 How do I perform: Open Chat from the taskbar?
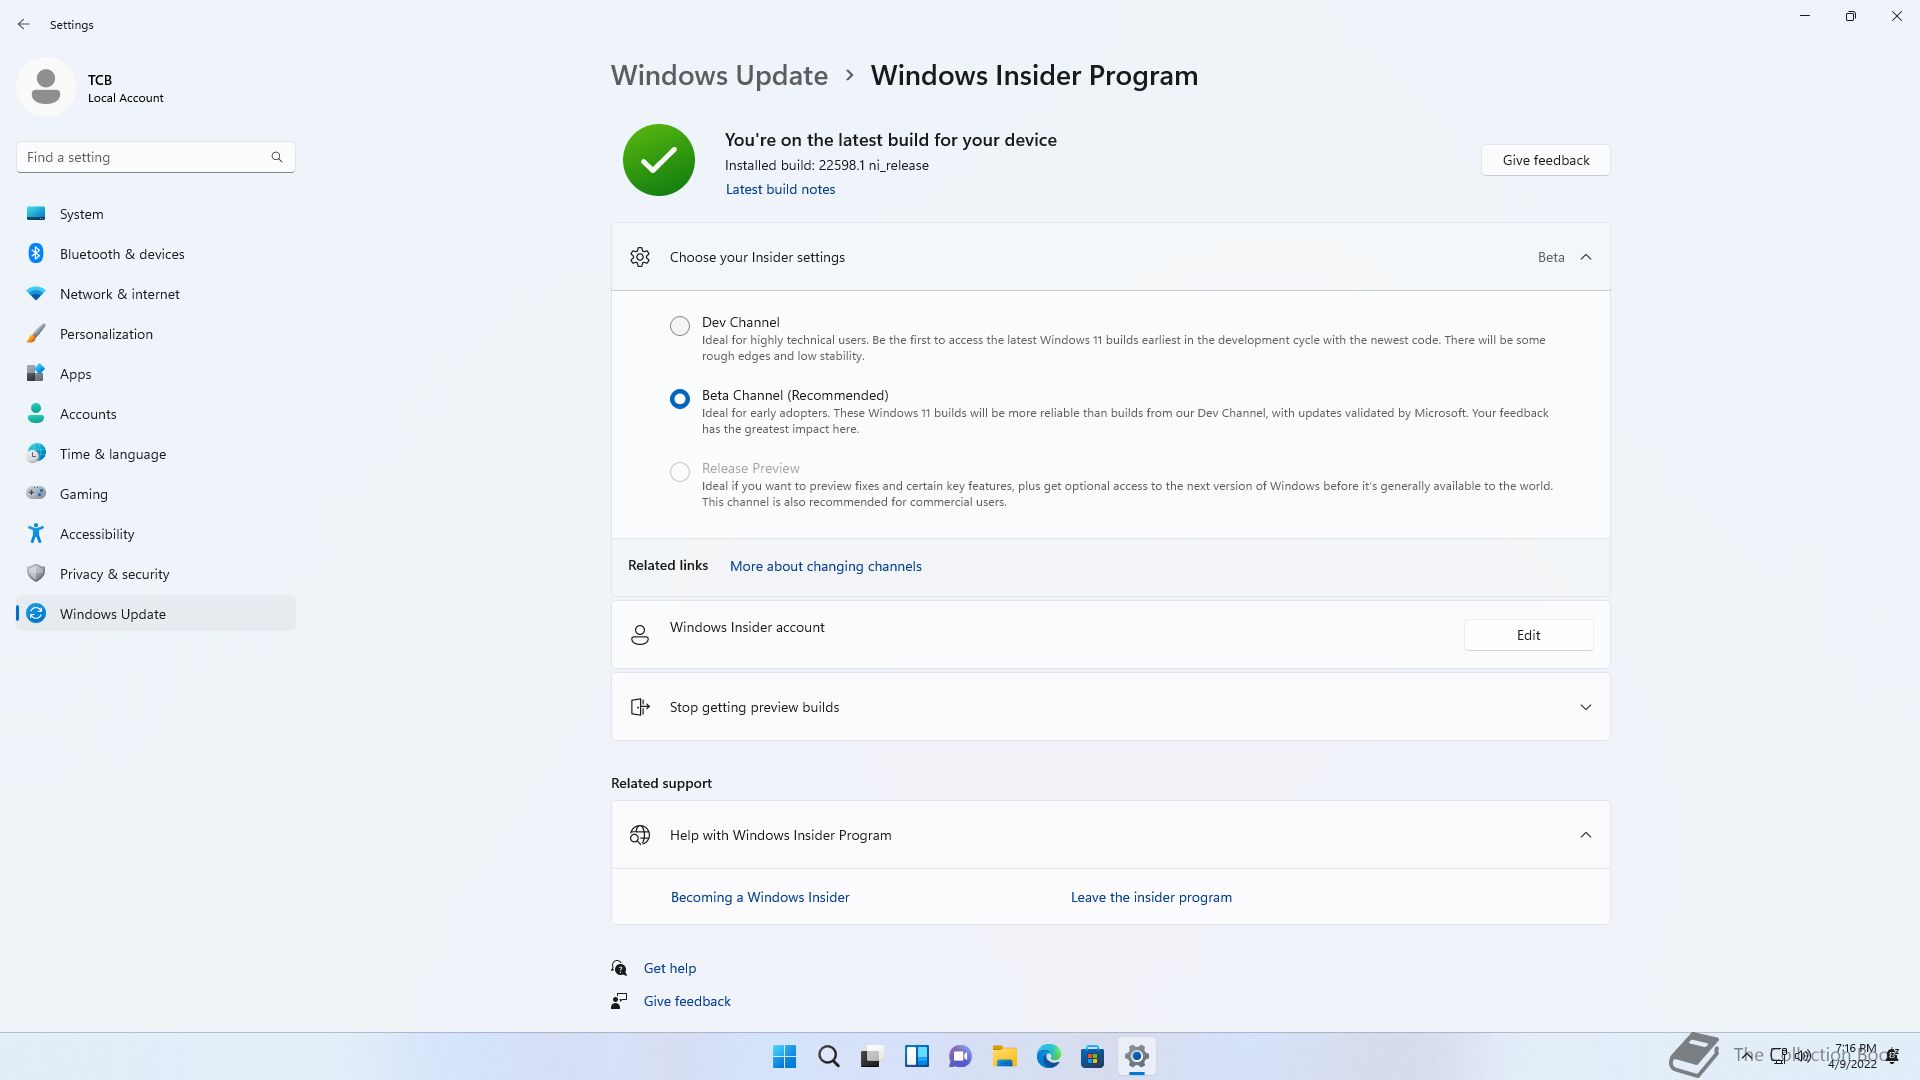961,1056
